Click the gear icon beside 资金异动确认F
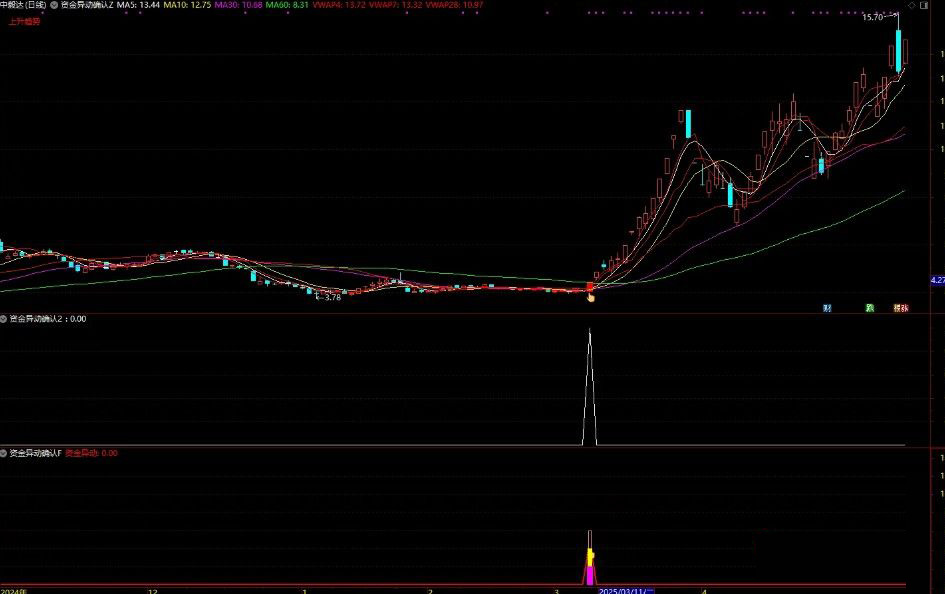Viewport: 945px width, 594px height. pos(4,453)
